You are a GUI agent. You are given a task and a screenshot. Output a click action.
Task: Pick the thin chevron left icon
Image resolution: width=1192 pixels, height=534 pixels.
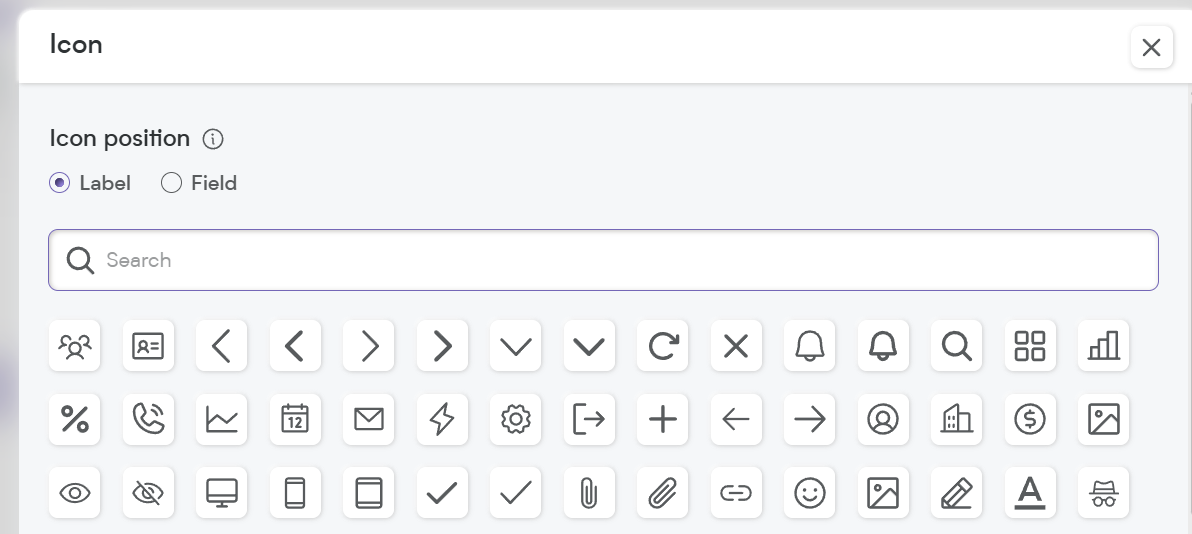pyautogui.click(x=221, y=346)
